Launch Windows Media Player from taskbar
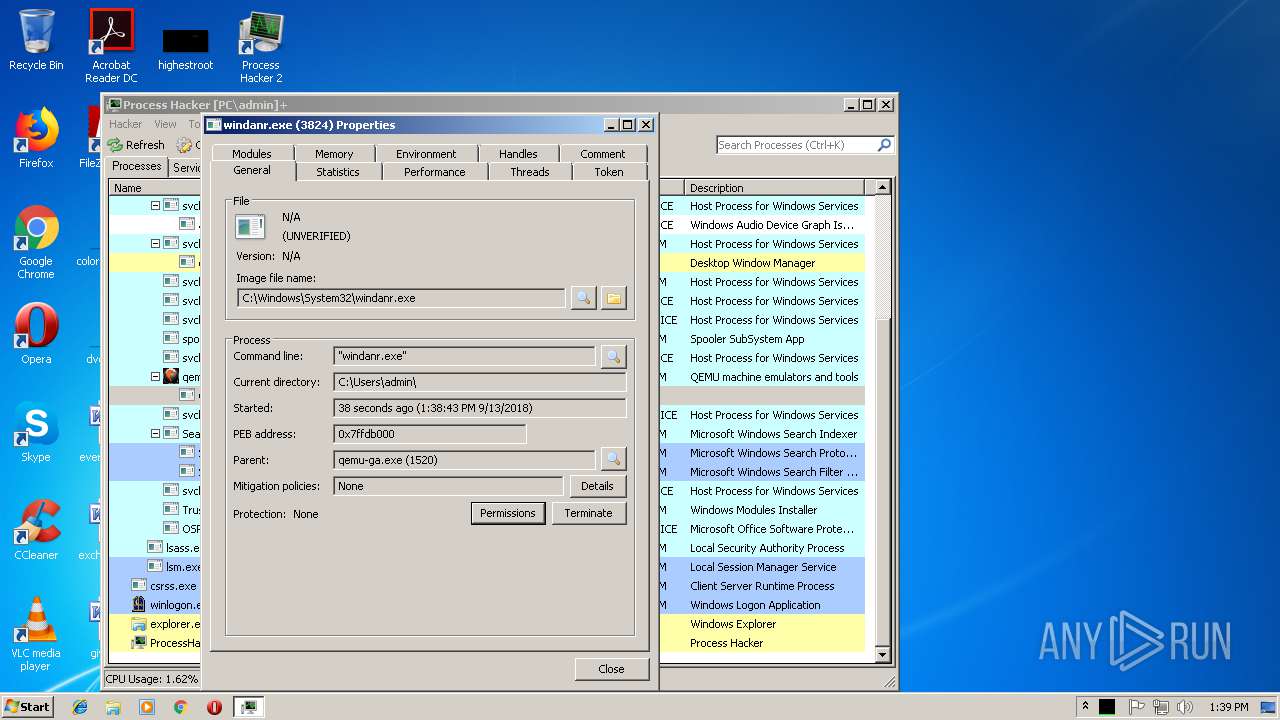1280x720 pixels. pos(147,707)
